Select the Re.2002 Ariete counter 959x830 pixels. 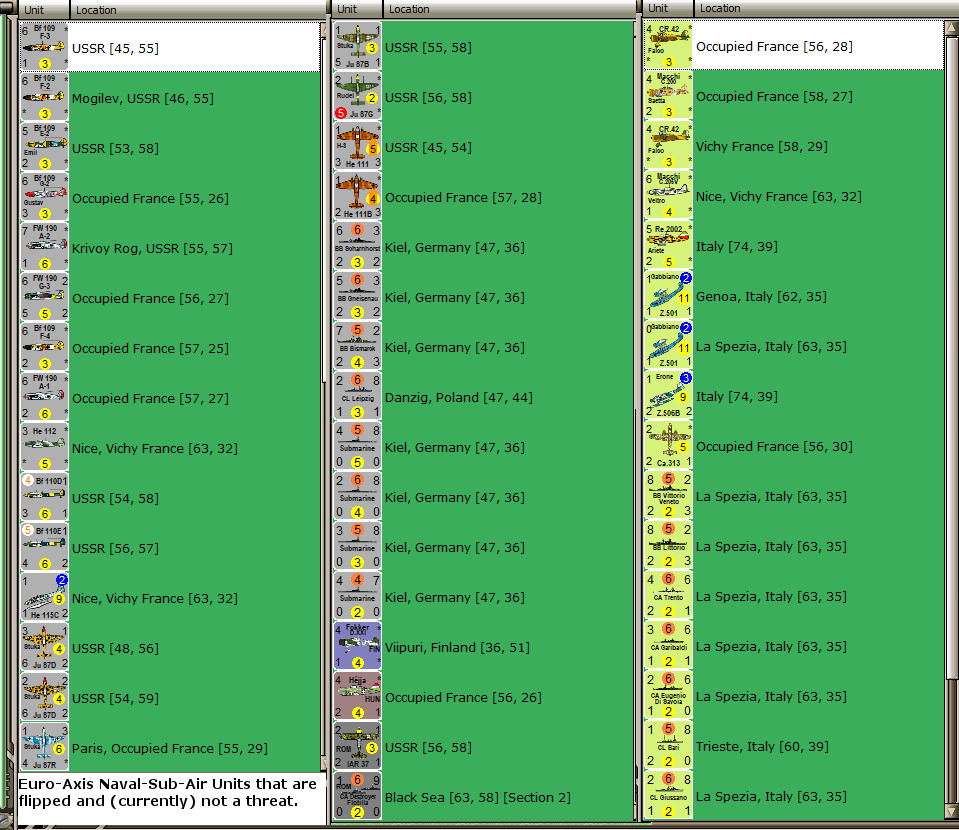pos(668,245)
